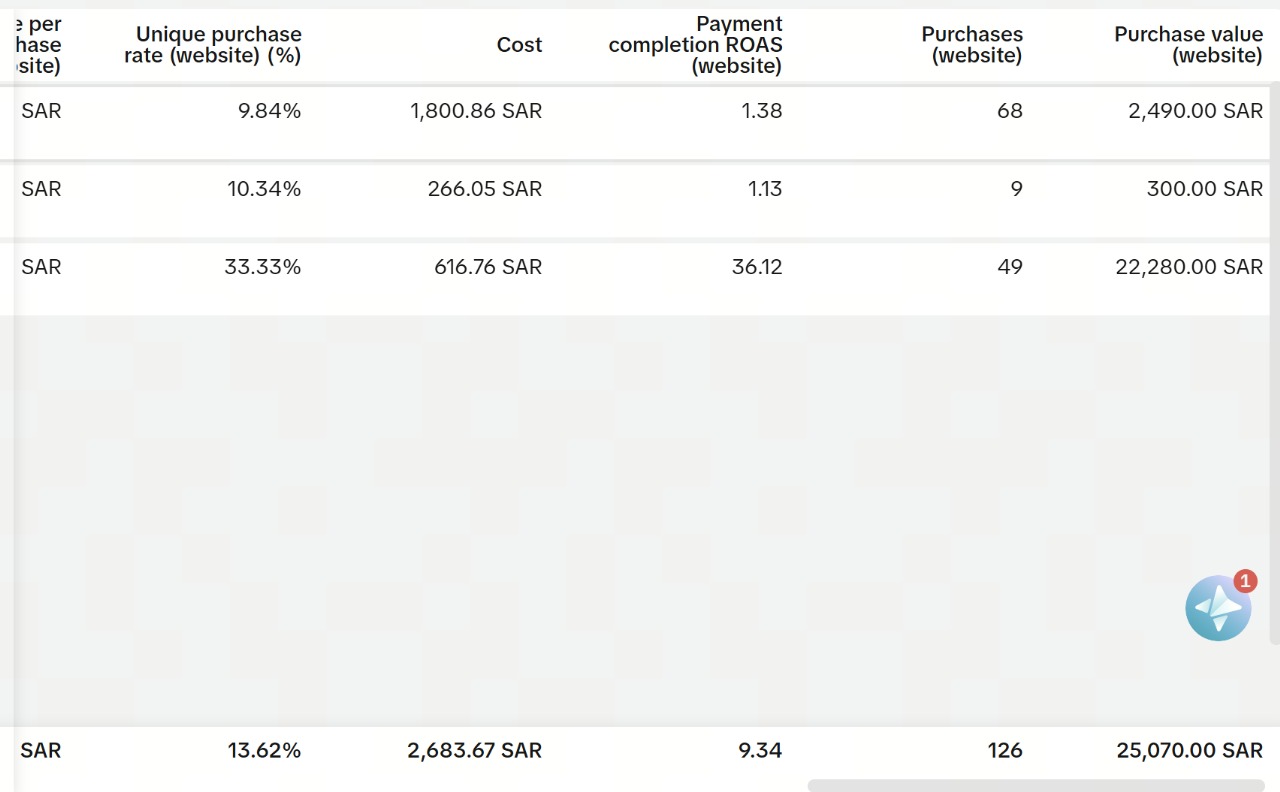Click the Payment completion ROAS column header
Screen dimensions: 1280x792
696,45
